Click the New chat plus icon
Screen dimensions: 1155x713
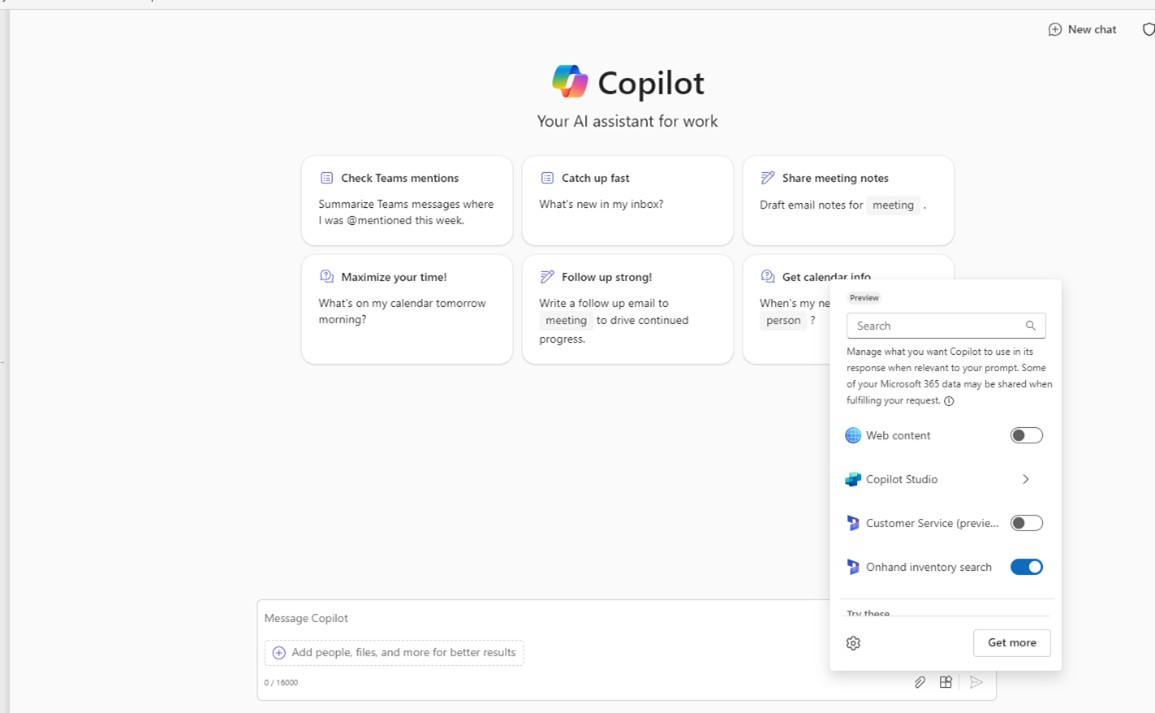(x=1055, y=29)
